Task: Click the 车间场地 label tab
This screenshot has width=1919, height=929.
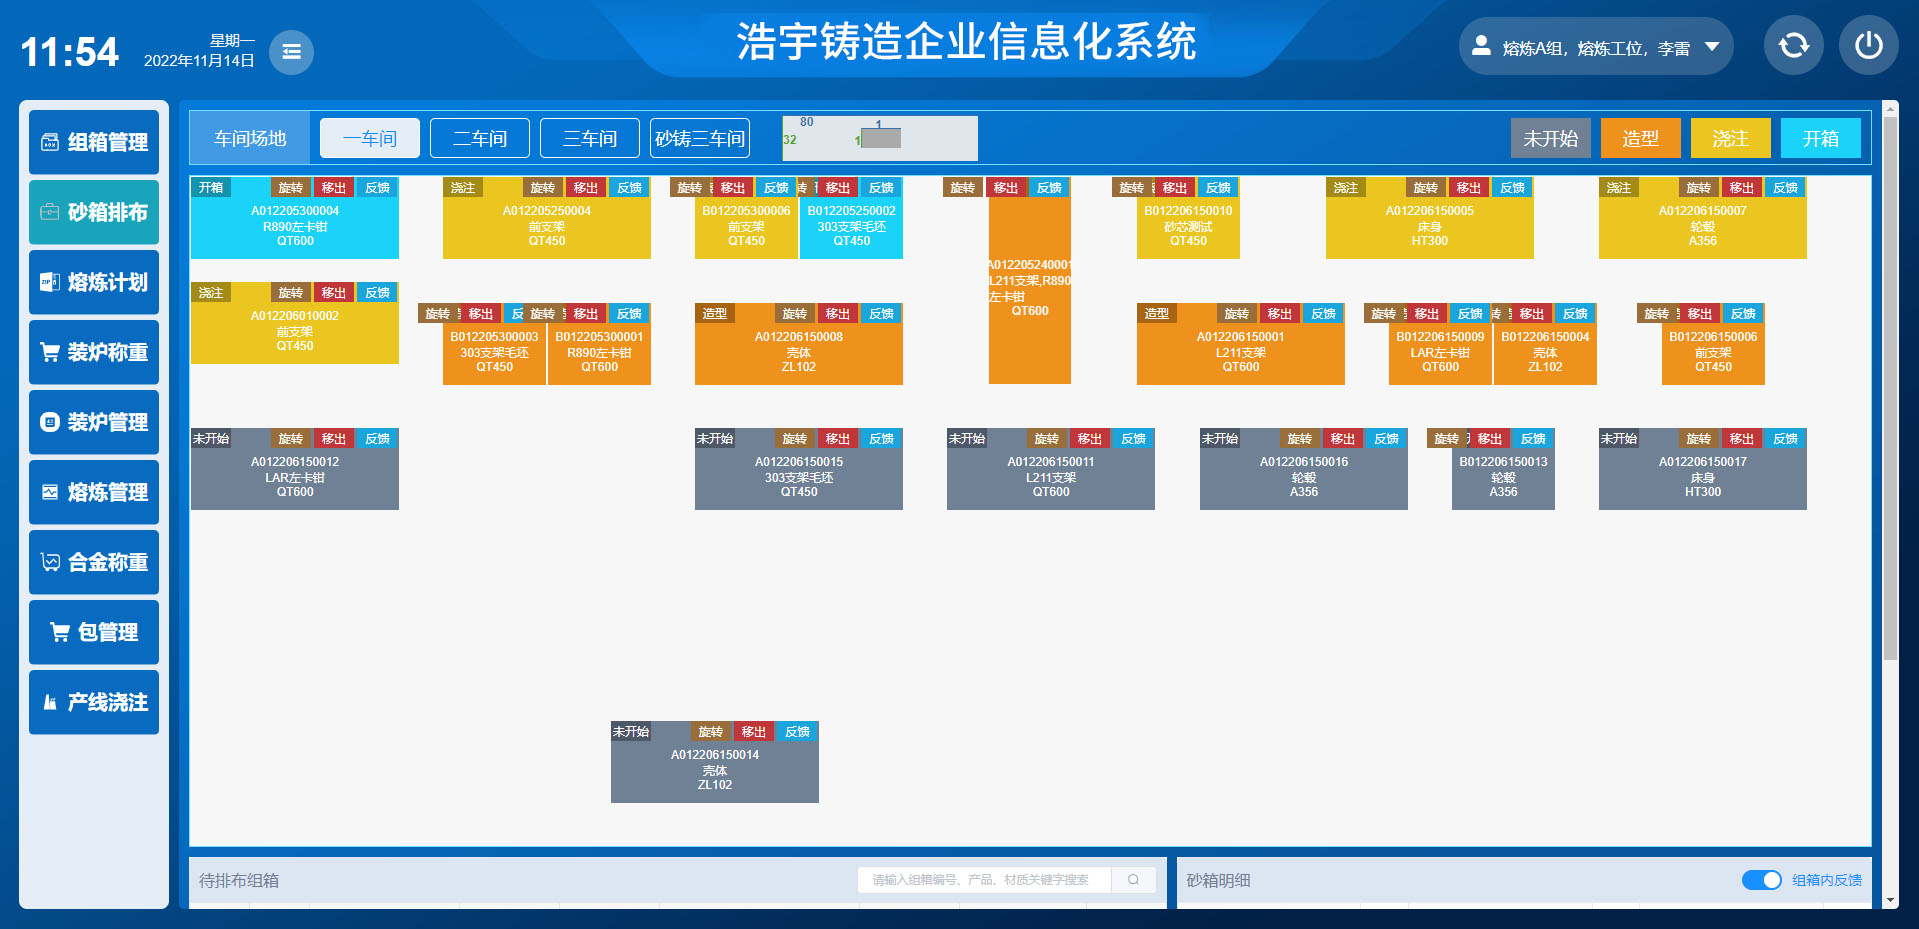Action: tap(250, 138)
